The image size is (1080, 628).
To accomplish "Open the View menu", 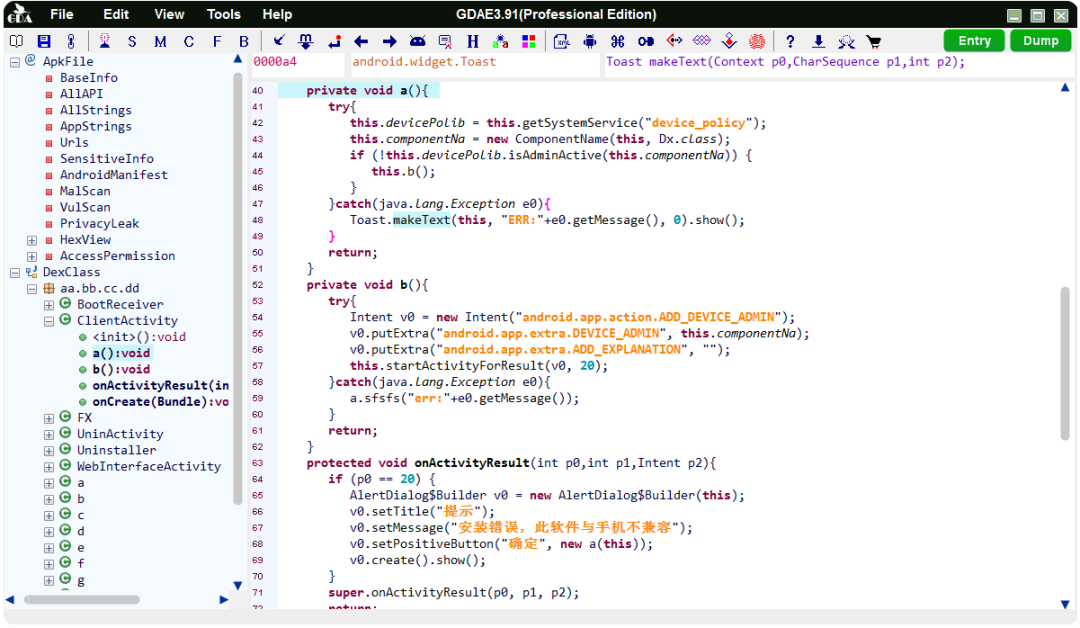I will click(169, 14).
